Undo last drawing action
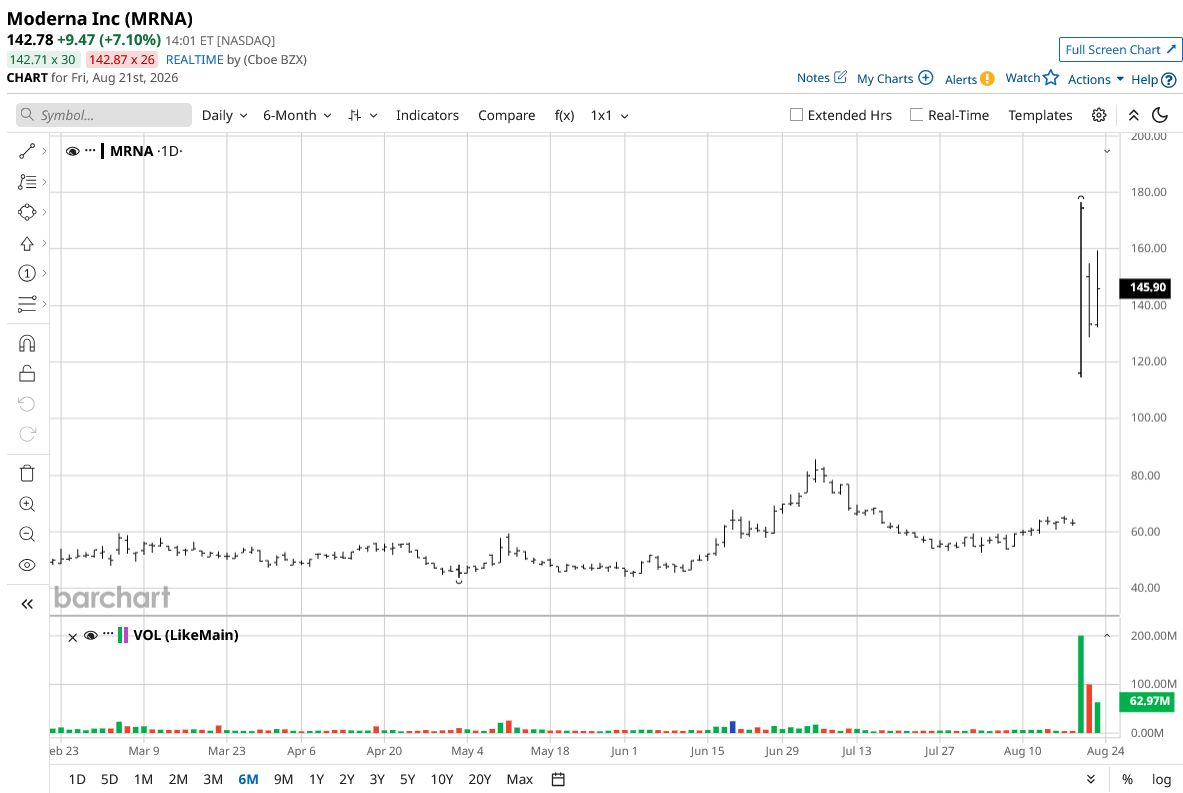The width and height of the screenshot is (1183, 793). click(26, 404)
